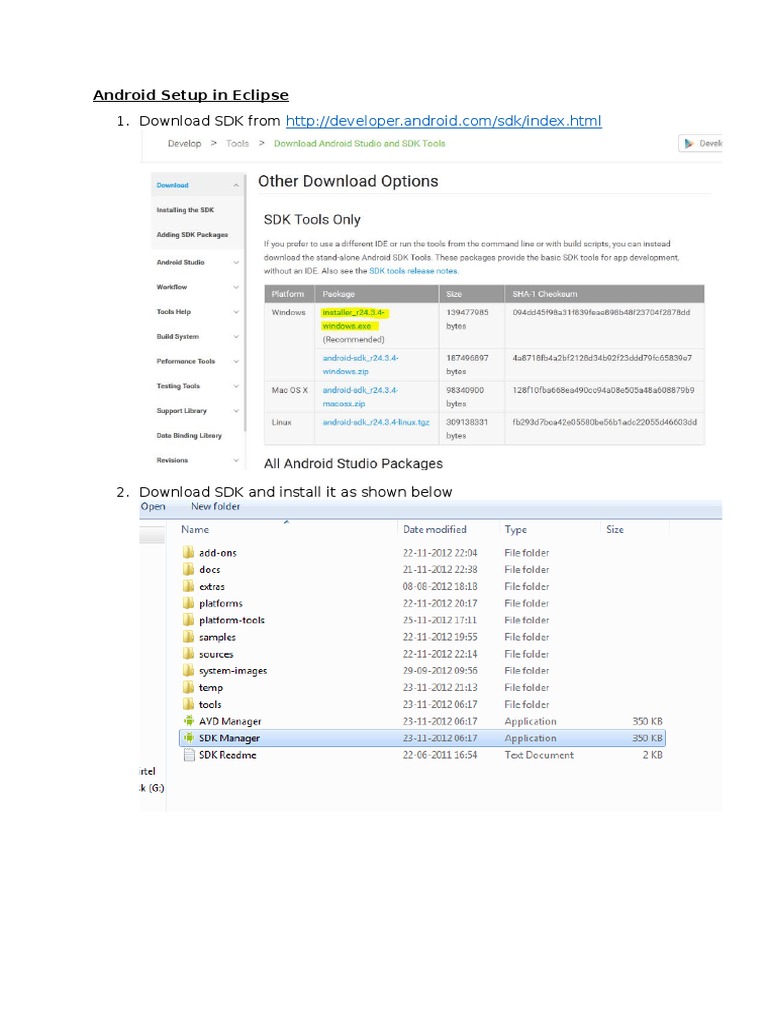Select the sources folder icon
Screen dimensions: 768x1024
click(189, 654)
